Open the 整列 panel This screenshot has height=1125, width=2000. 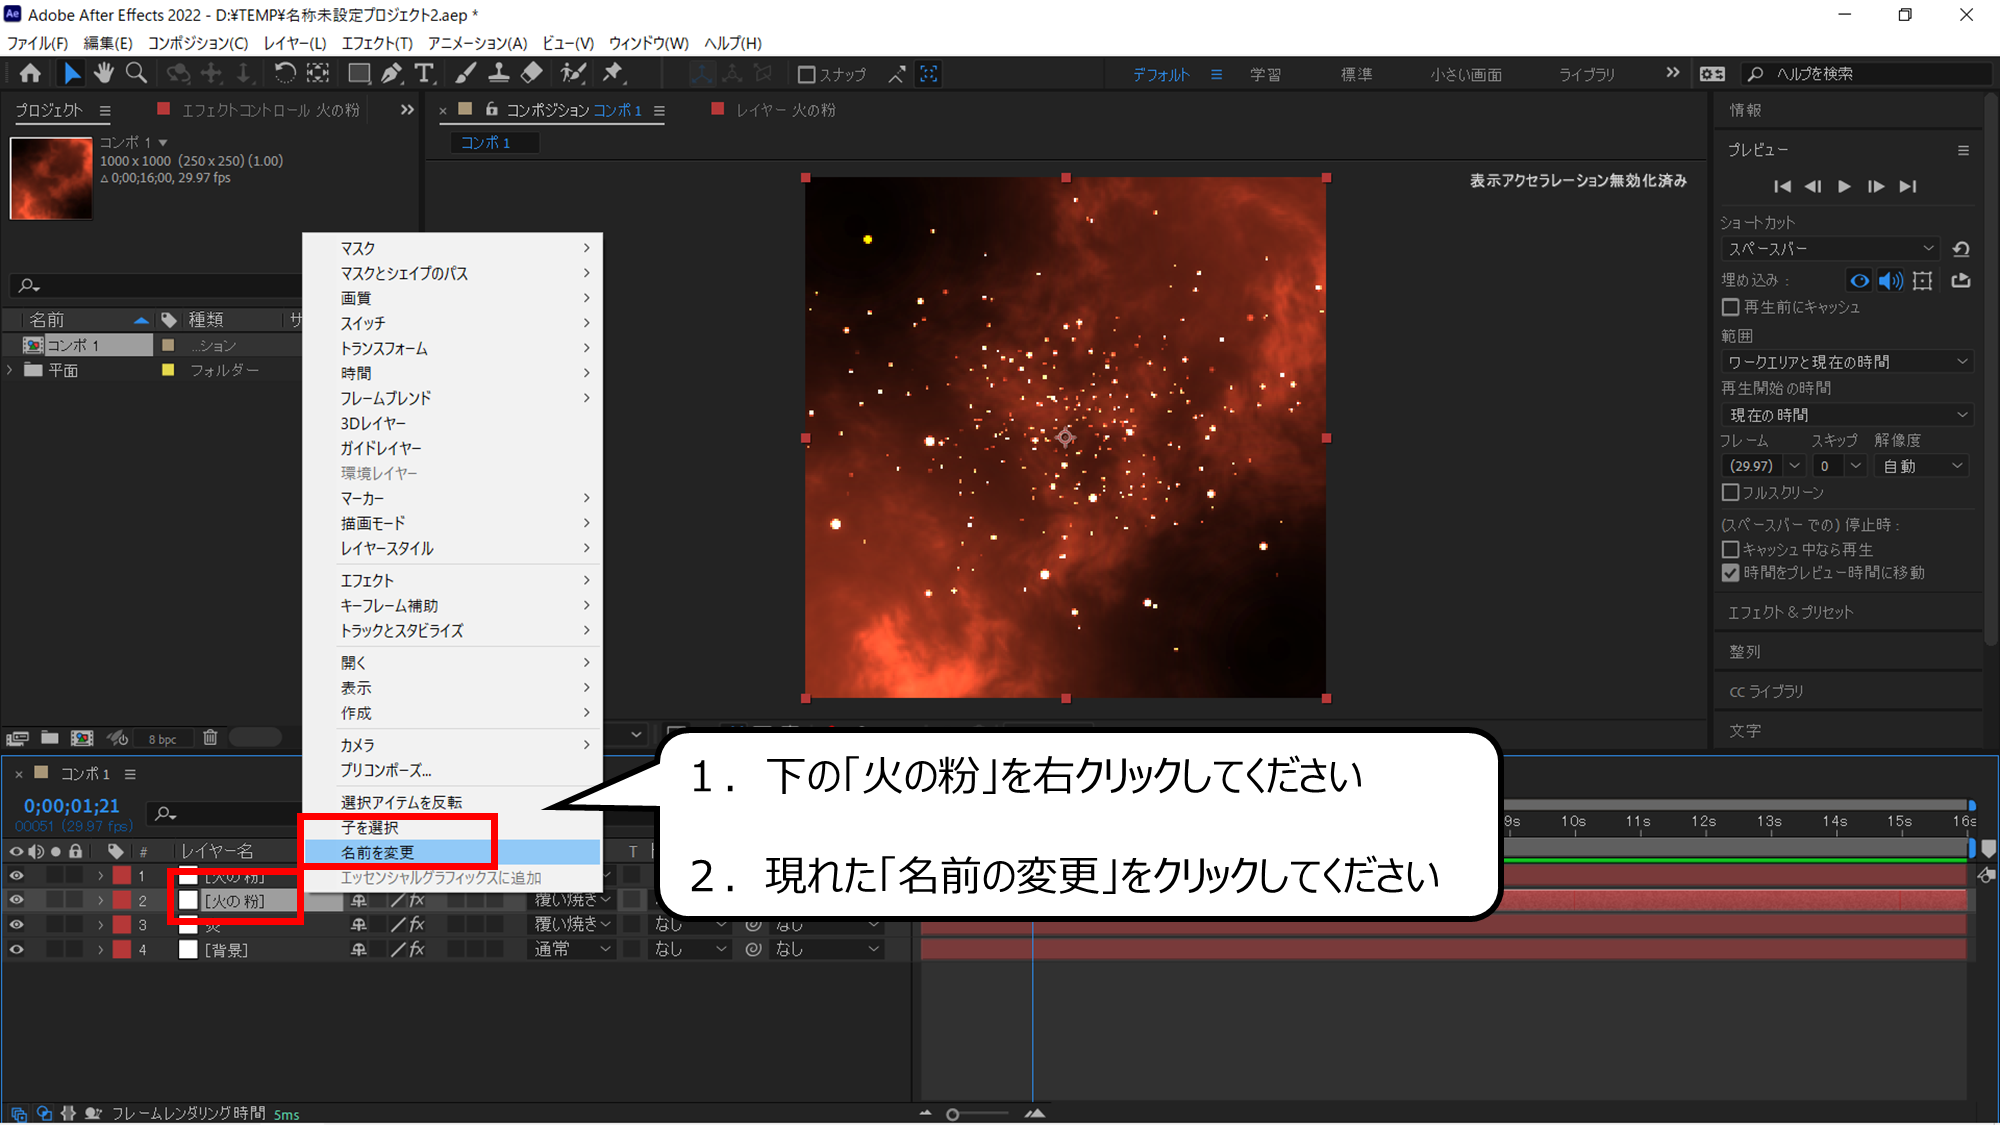point(1745,651)
